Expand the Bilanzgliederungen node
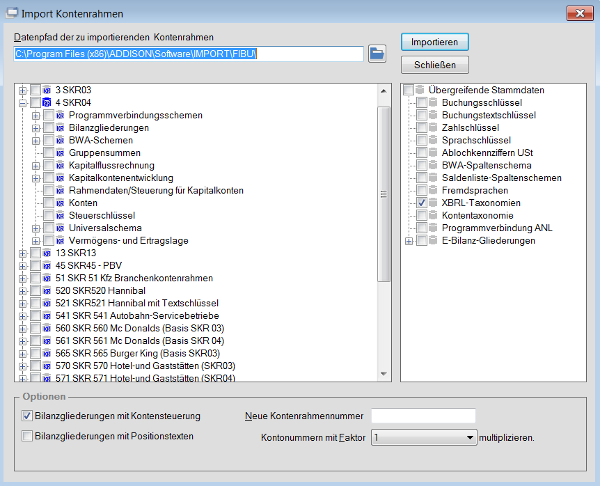This screenshot has height=486, width=600. pyautogui.click(x=36, y=128)
